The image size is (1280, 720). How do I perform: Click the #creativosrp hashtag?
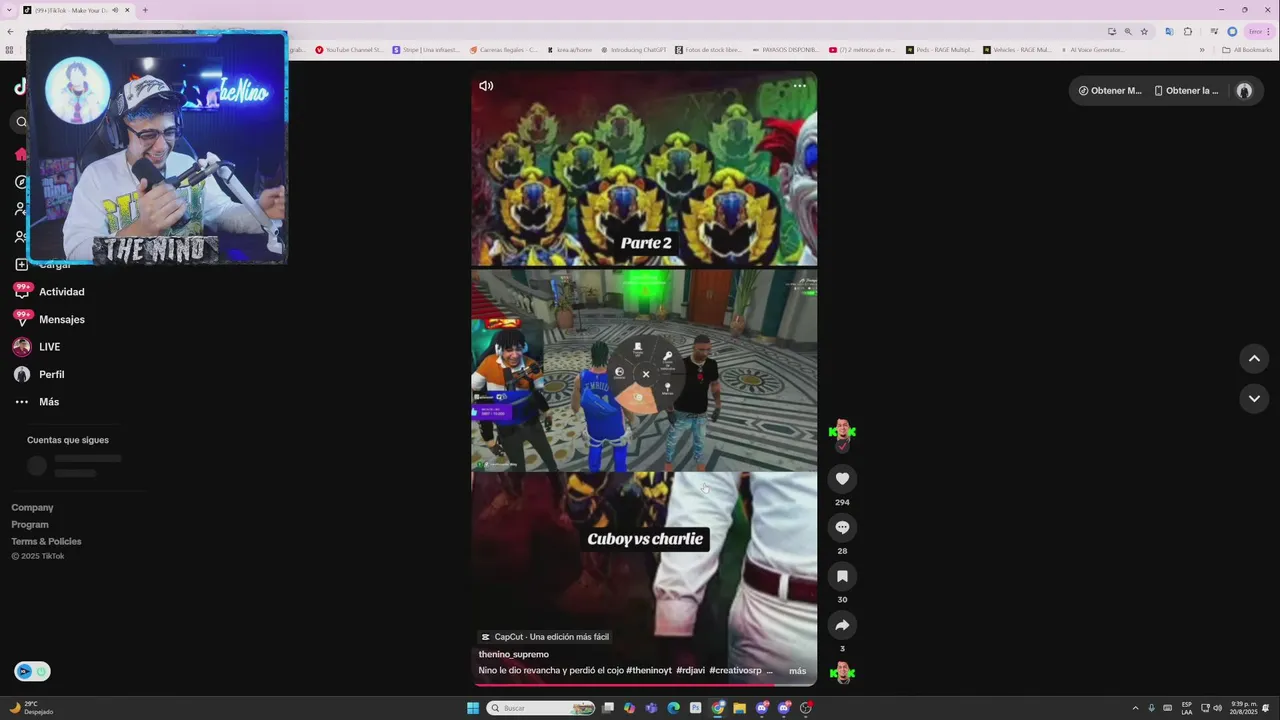click(735, 671)
